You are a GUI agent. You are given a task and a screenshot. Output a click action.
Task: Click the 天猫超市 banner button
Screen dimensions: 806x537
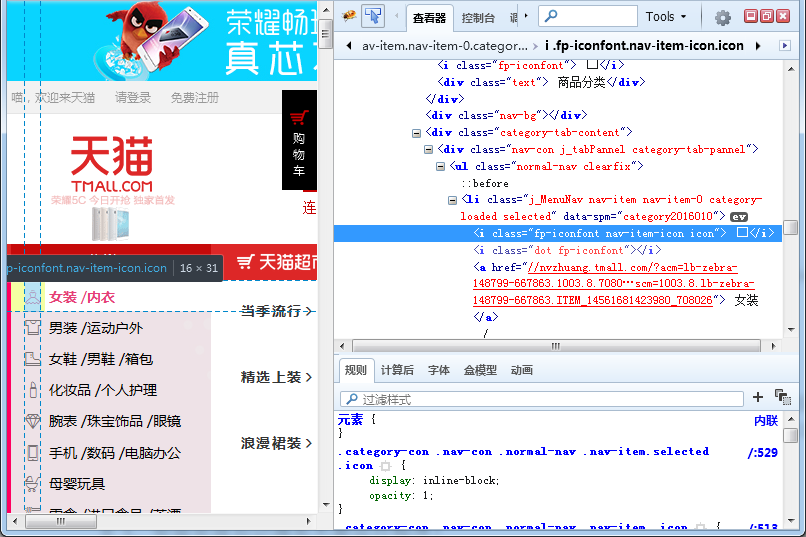click(x=277, y=262)
